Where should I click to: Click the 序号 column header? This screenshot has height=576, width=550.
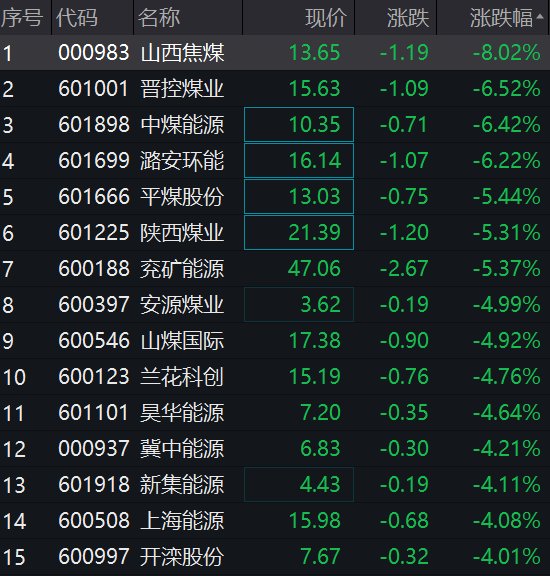[x=22, y=18]
